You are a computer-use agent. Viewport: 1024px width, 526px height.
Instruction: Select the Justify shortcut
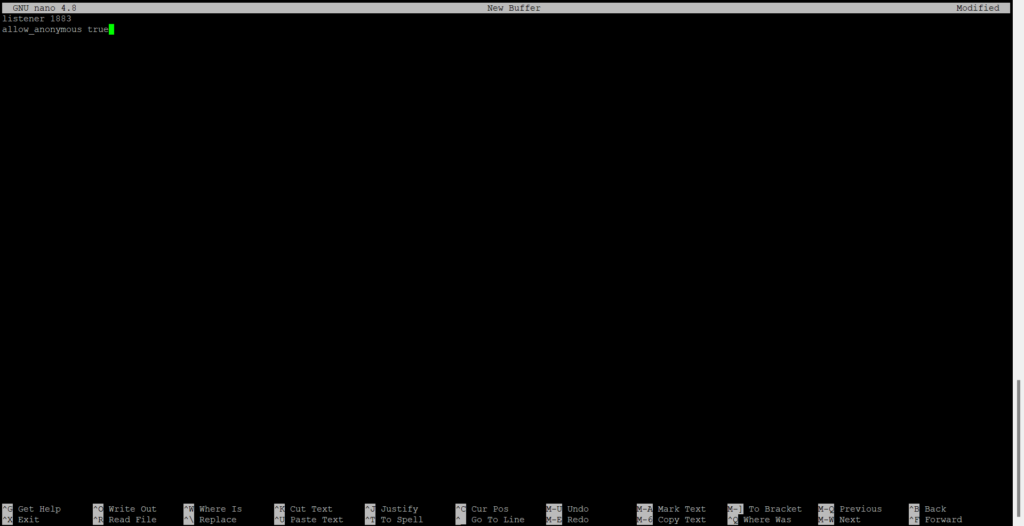(x=399, y=509)
